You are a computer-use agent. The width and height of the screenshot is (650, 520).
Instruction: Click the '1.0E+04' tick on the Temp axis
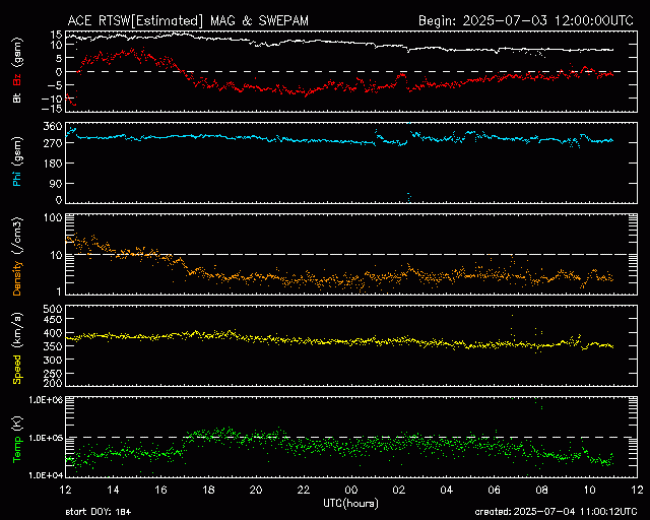[46, 475]
